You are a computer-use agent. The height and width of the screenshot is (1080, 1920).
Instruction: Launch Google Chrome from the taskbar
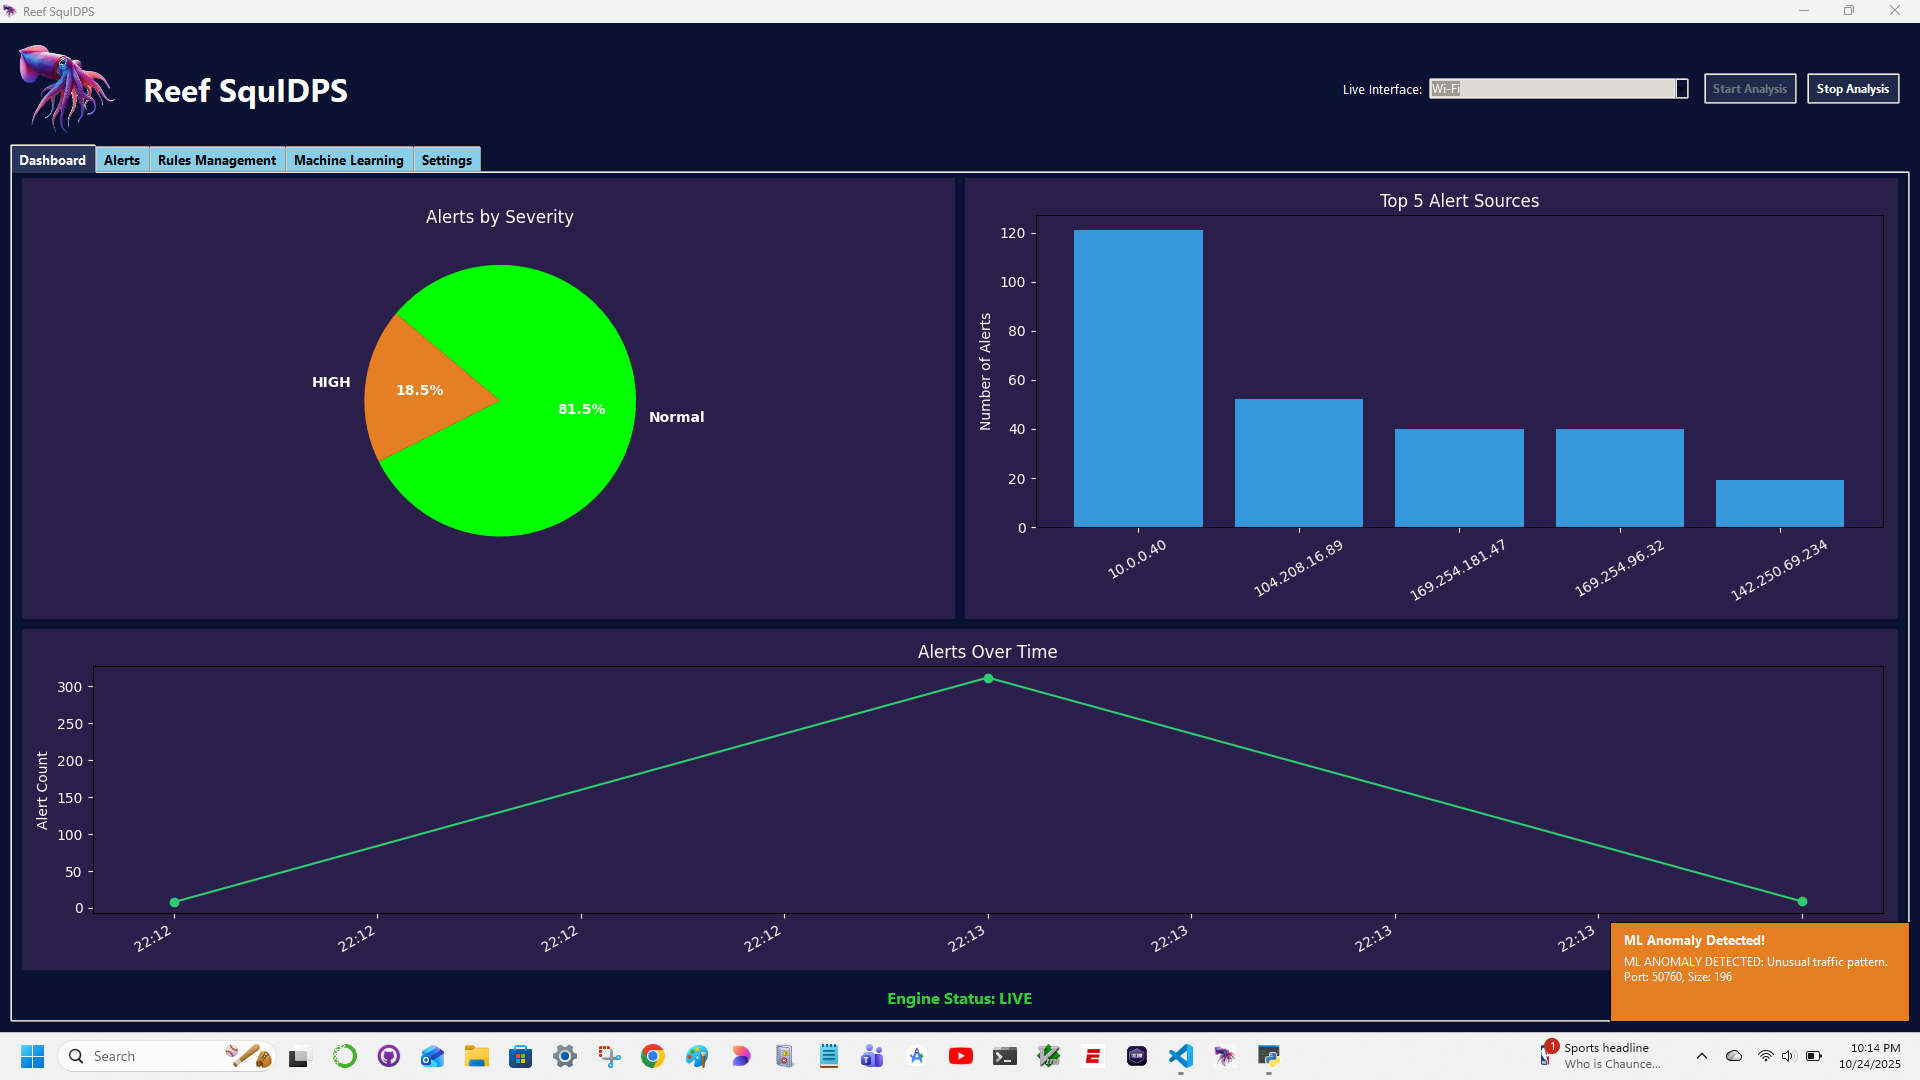653,1055
